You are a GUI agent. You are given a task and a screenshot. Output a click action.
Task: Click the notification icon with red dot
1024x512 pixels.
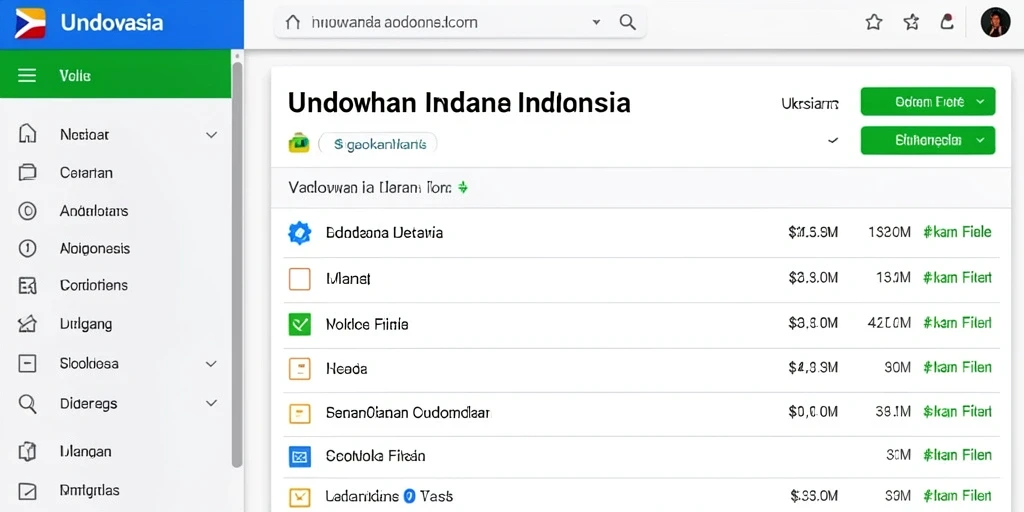tap(947, 22)
